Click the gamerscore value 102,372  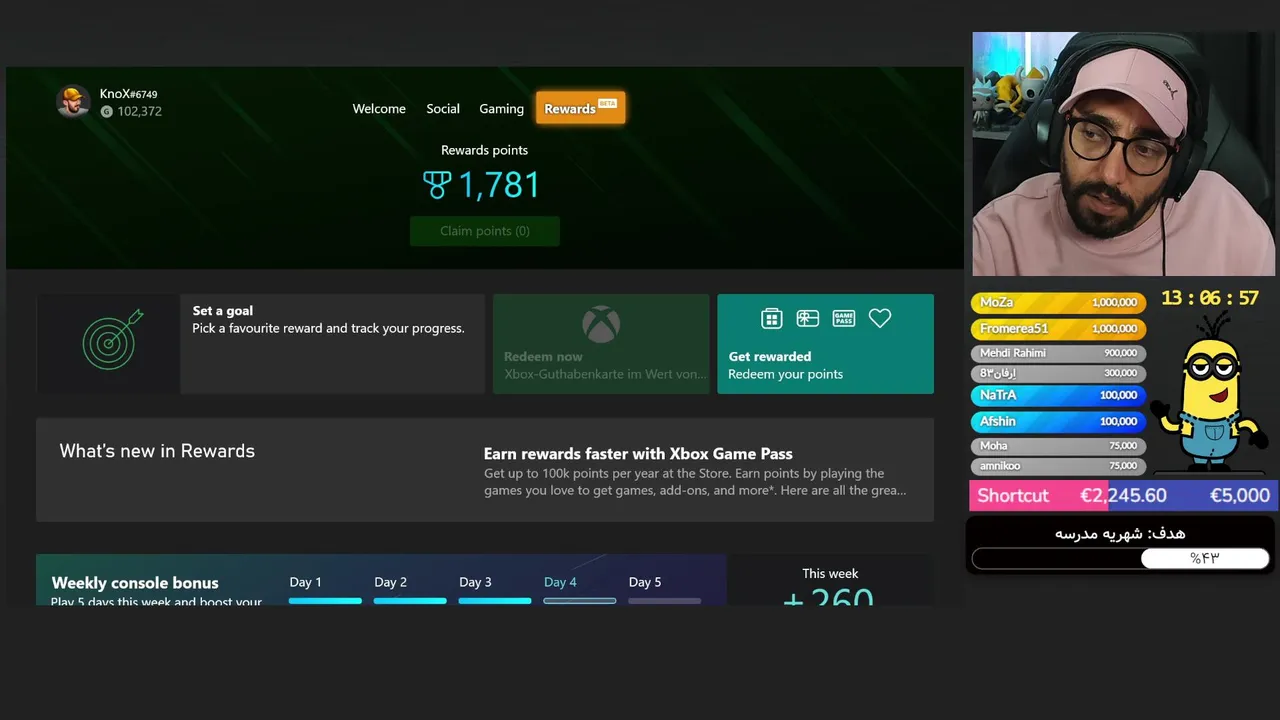(x=140, y=112)
